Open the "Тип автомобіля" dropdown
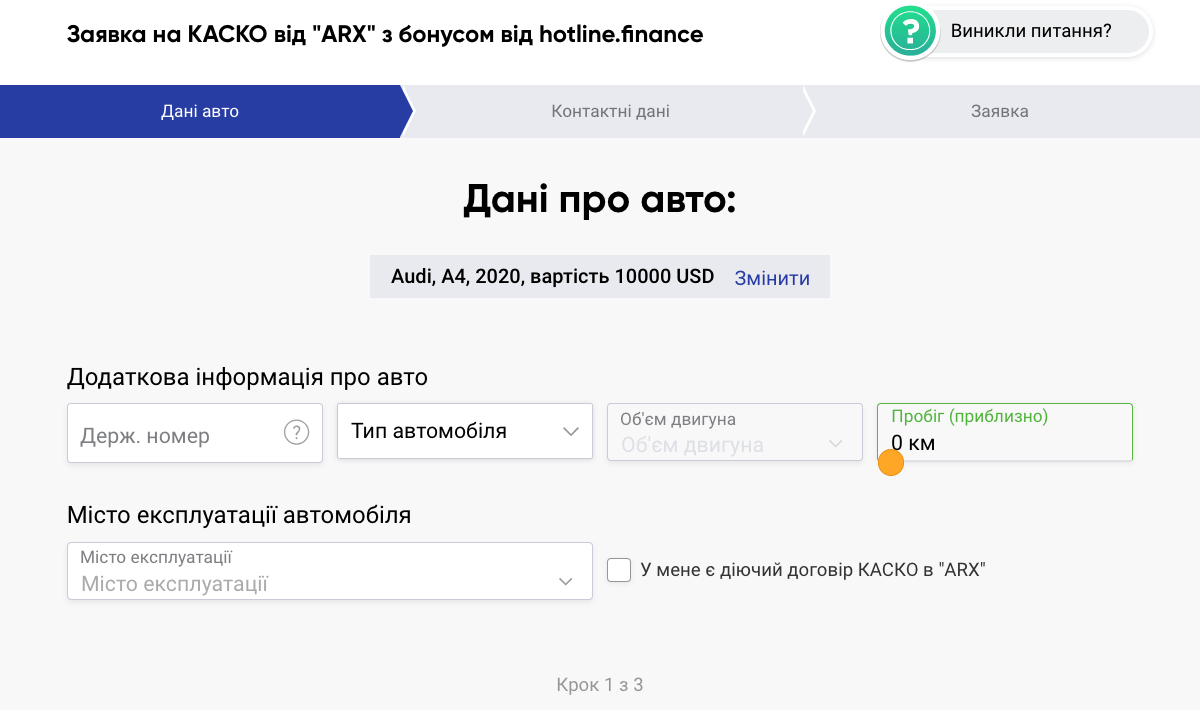Image resolution: width=1200 pixels, height=710 pixels. (x=465, y=431)
